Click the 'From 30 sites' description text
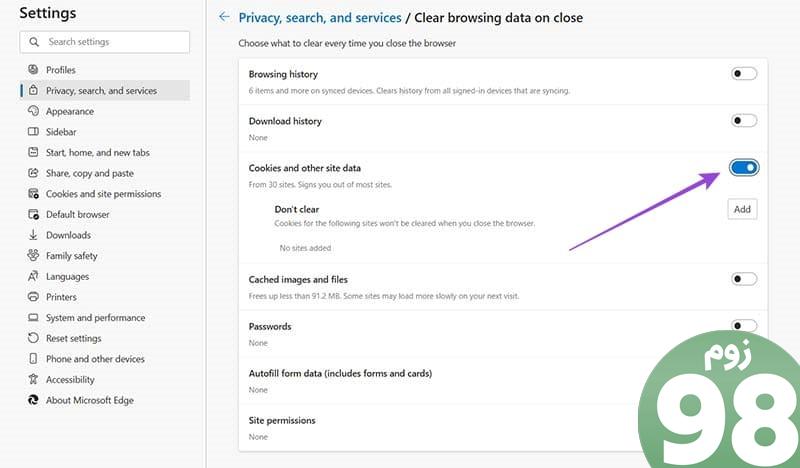 320,185
